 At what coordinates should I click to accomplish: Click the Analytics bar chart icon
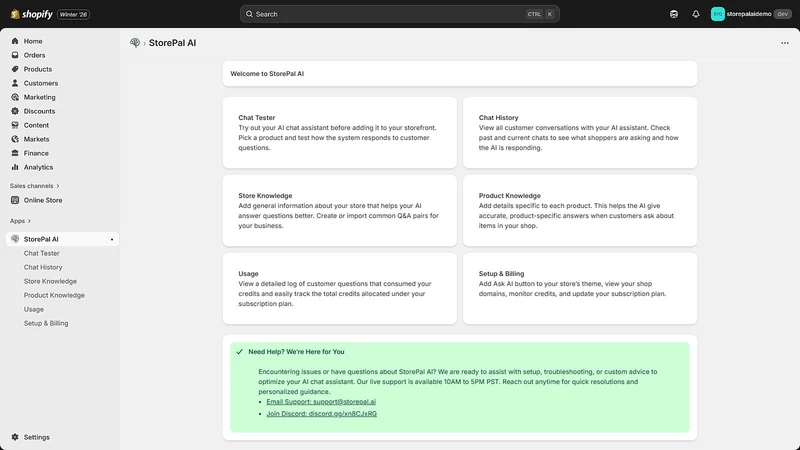pos(15,167)
